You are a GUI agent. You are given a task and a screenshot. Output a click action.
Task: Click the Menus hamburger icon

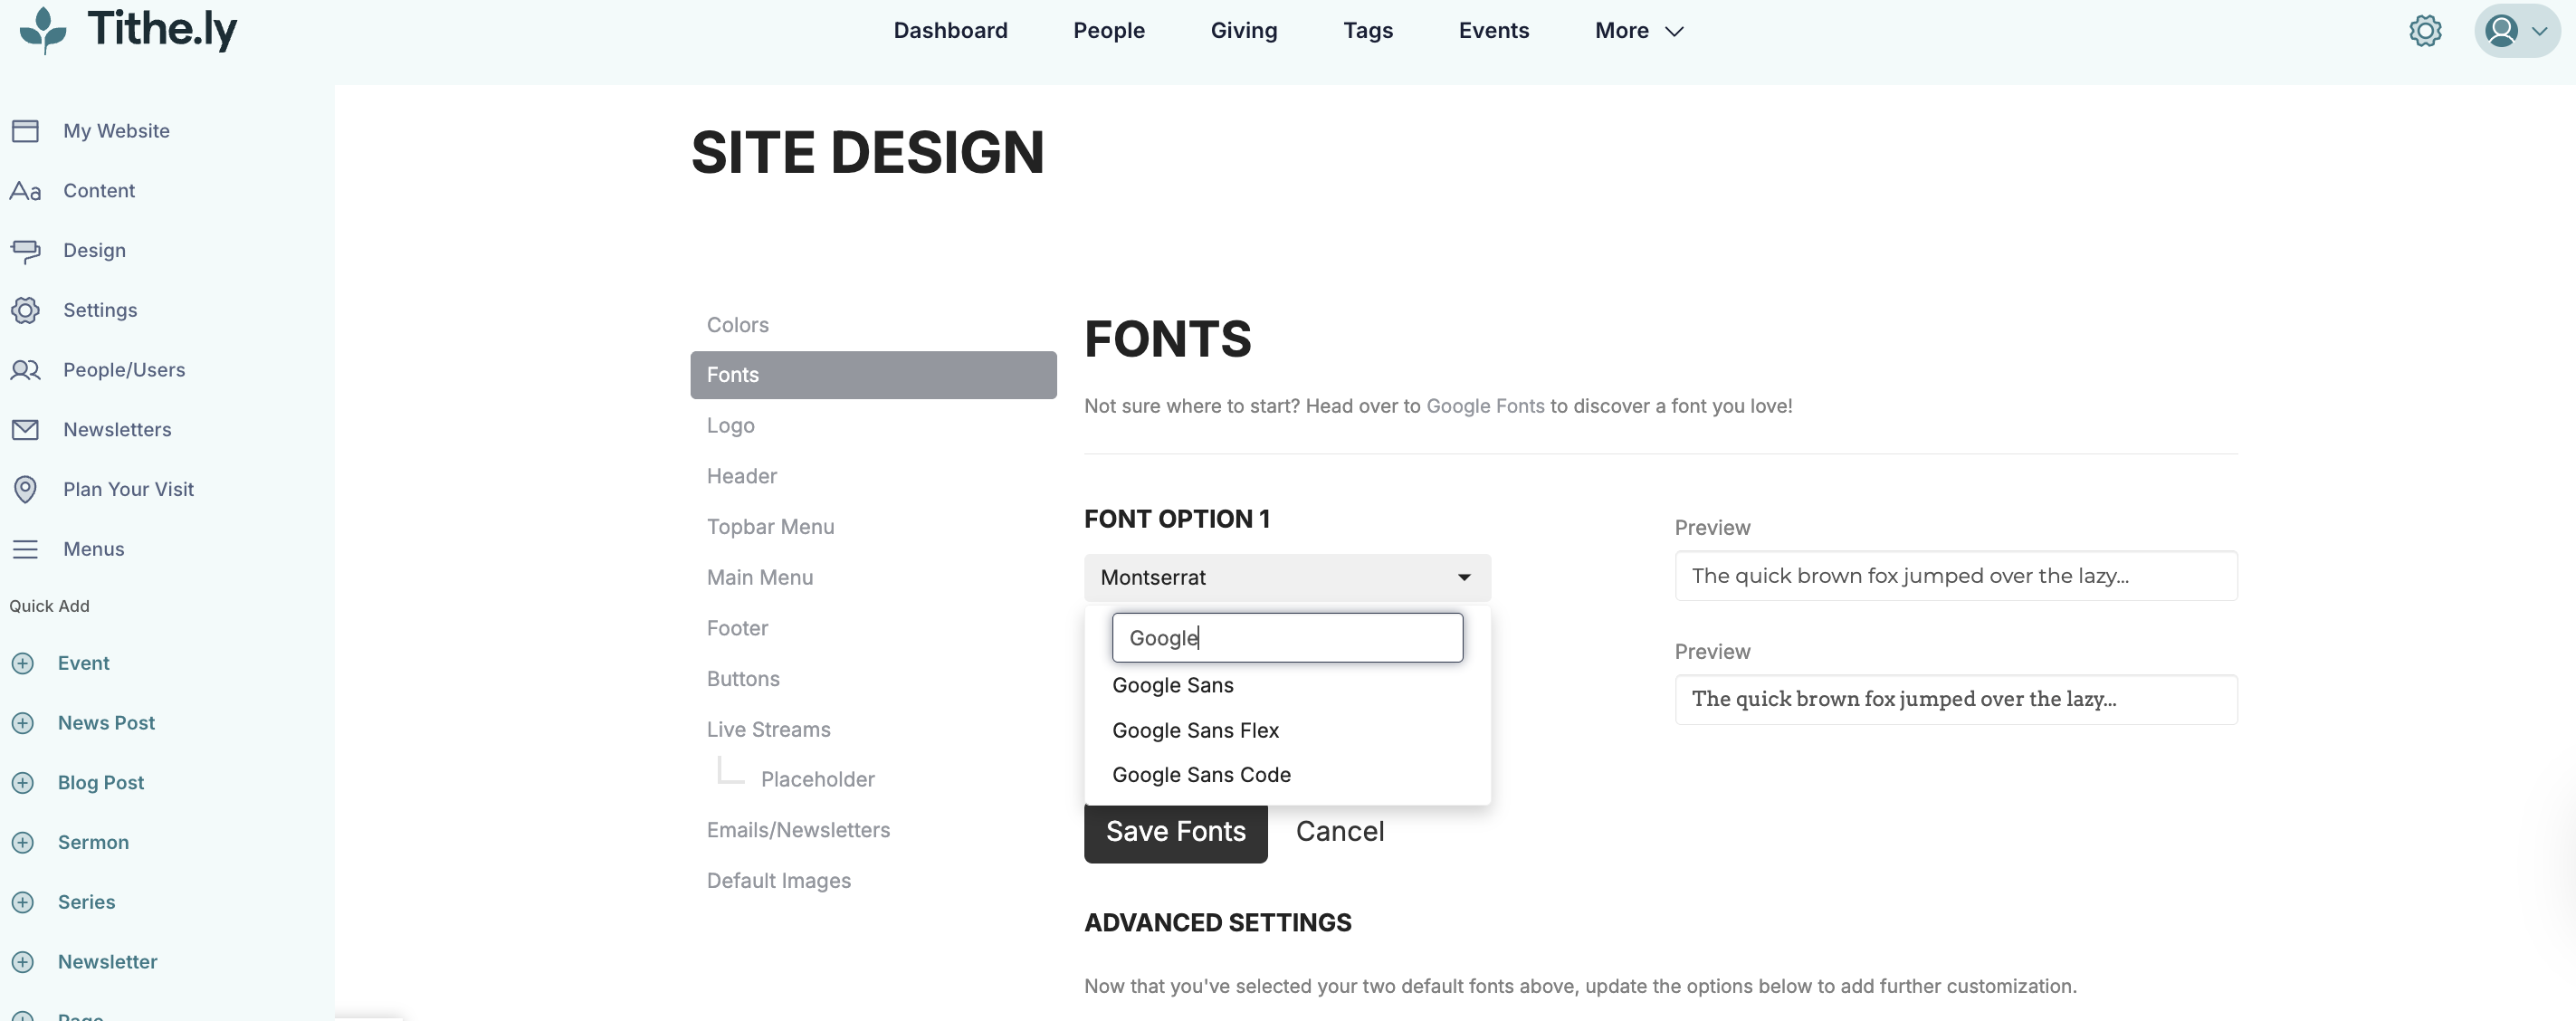click(x=25, y=549)
